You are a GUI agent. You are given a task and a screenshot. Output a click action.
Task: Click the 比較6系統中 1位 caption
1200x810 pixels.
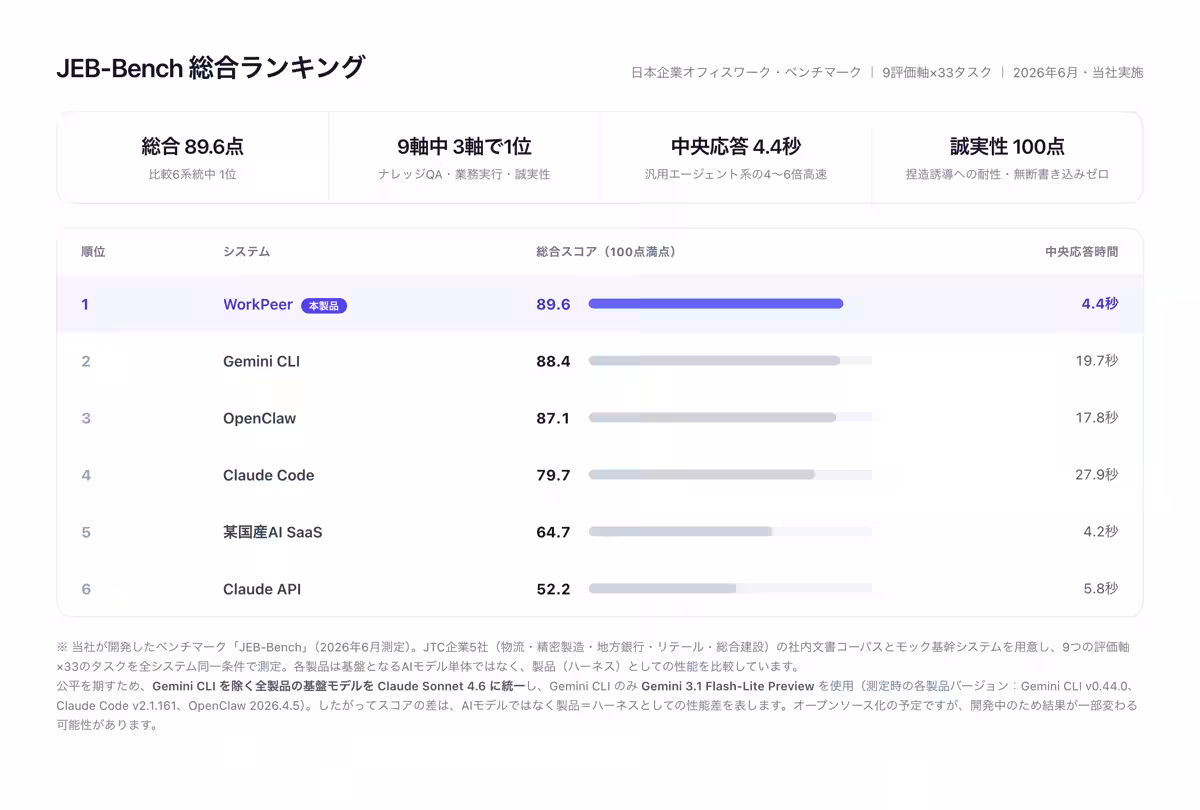[x=193, y=174]
